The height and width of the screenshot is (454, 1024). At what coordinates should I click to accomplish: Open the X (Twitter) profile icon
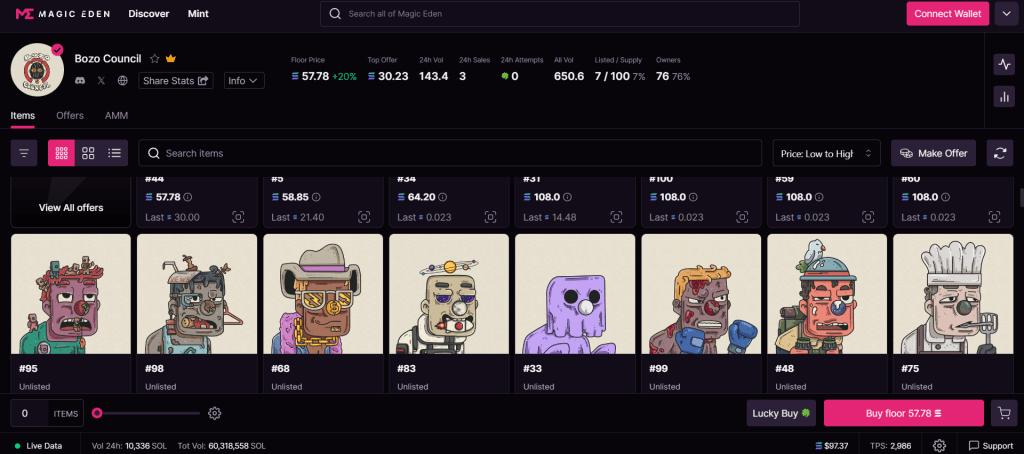[101, 80]
